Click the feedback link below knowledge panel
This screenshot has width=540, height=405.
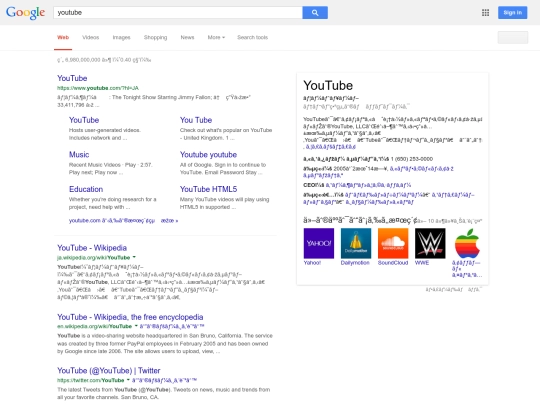point(454,290)
